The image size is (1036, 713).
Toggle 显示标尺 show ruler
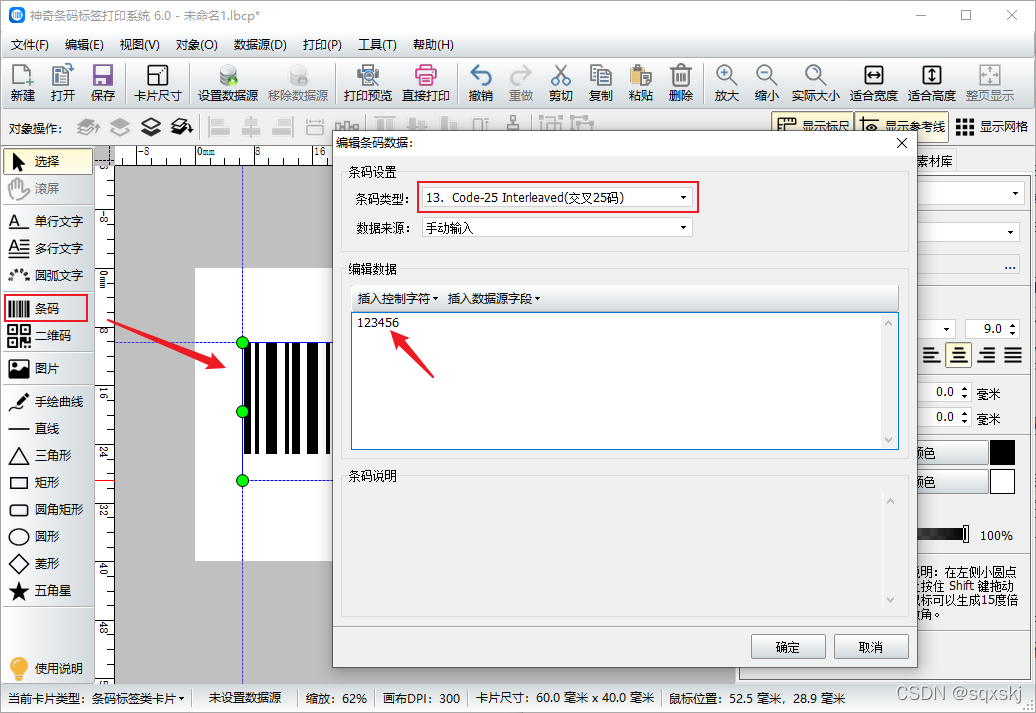click(x=813, y=126)
